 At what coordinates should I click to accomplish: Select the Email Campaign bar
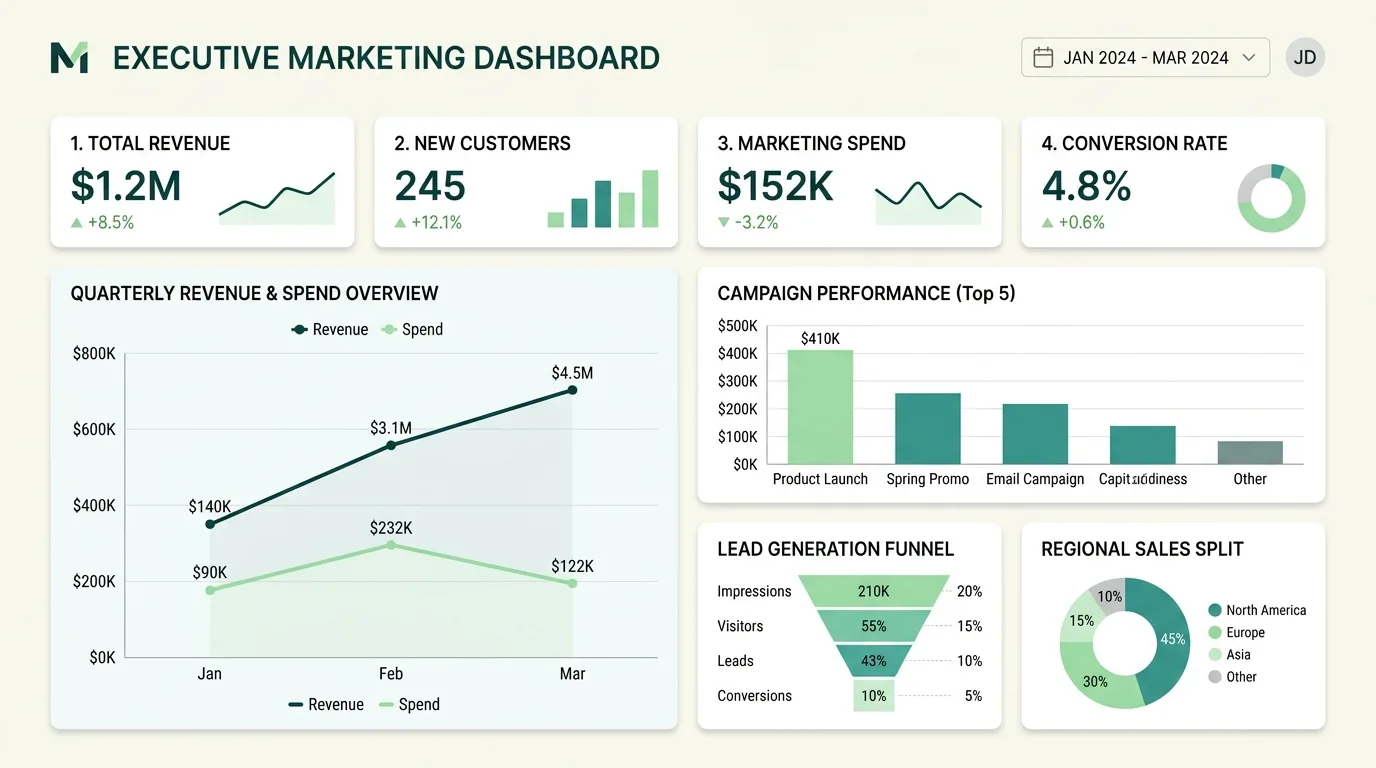[1035, 434]
